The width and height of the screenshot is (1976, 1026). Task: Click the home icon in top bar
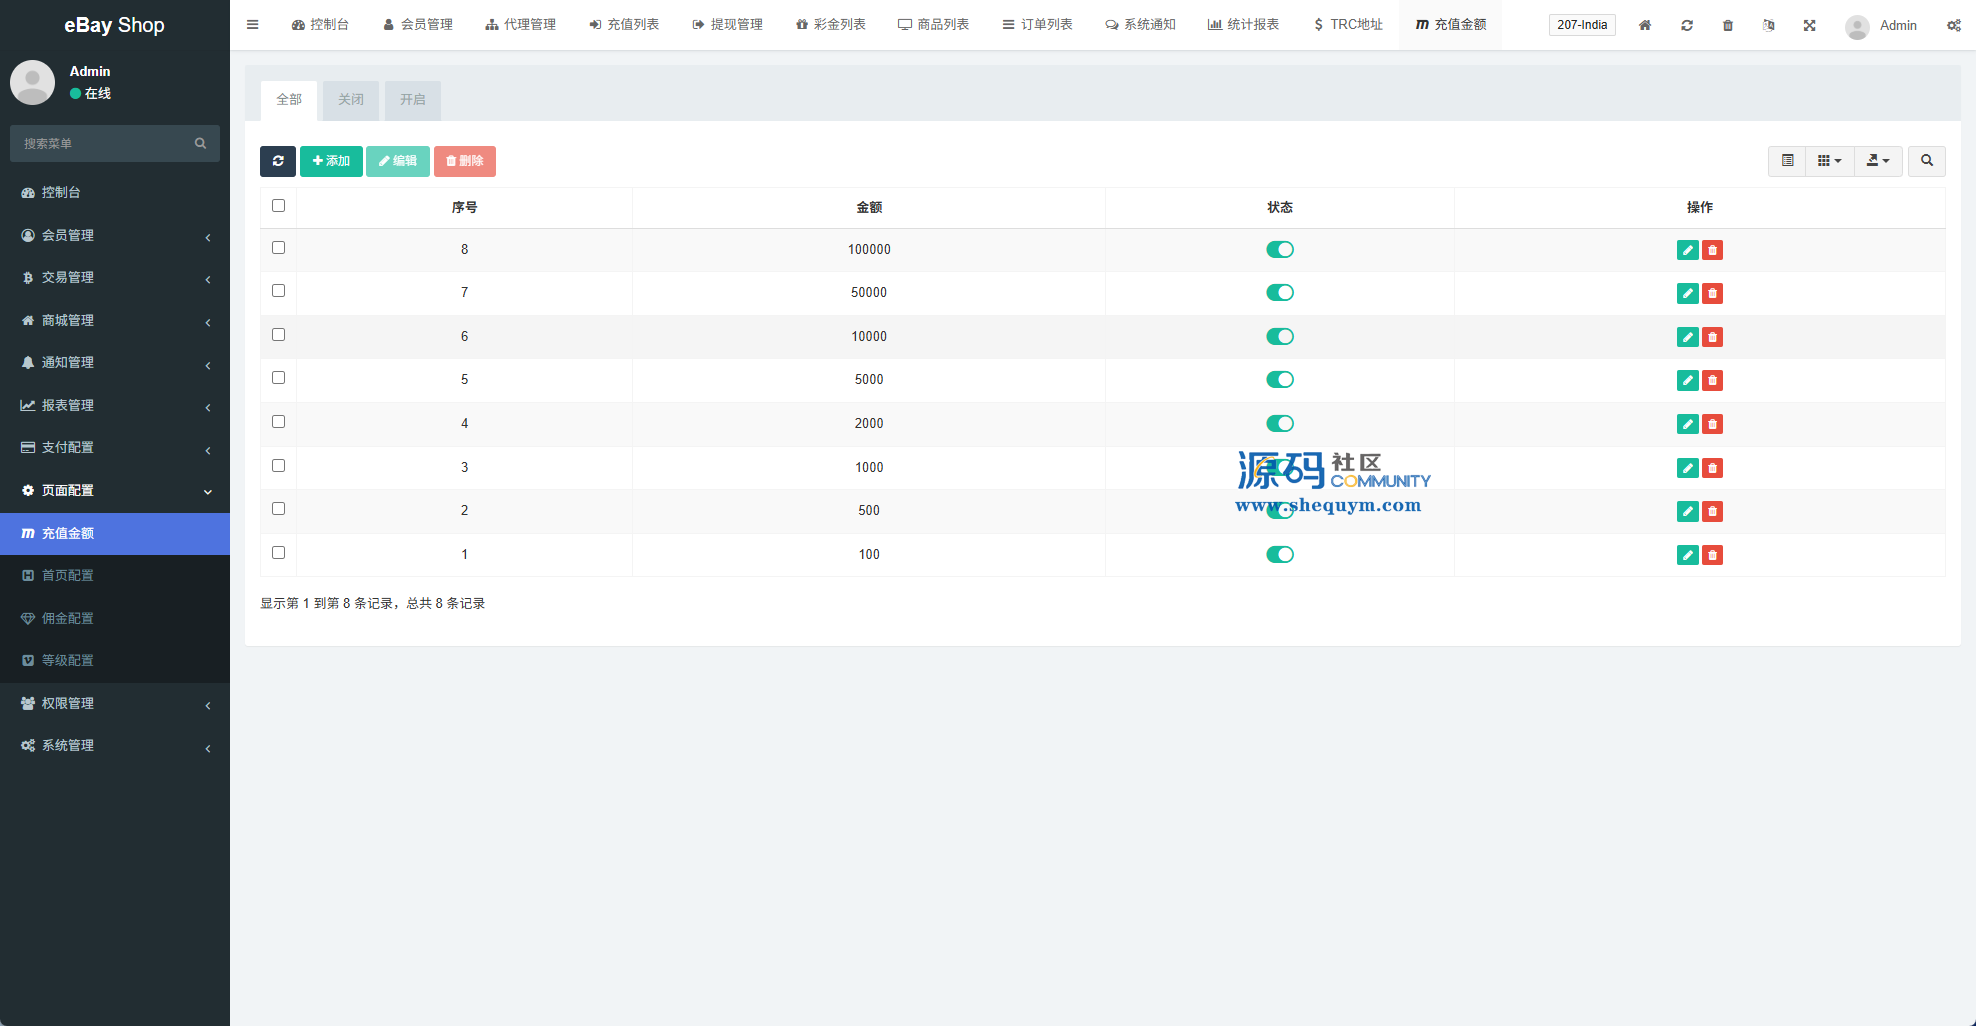pyautogui.click(x=1645, y=25)
